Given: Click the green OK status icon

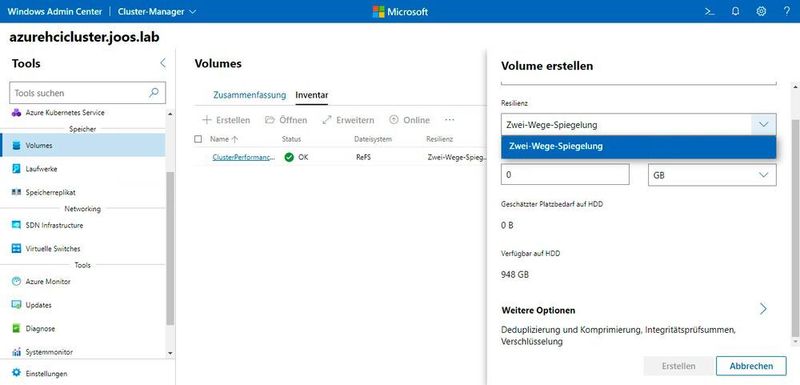Looking at the screenshot, I should click(289, 158).
